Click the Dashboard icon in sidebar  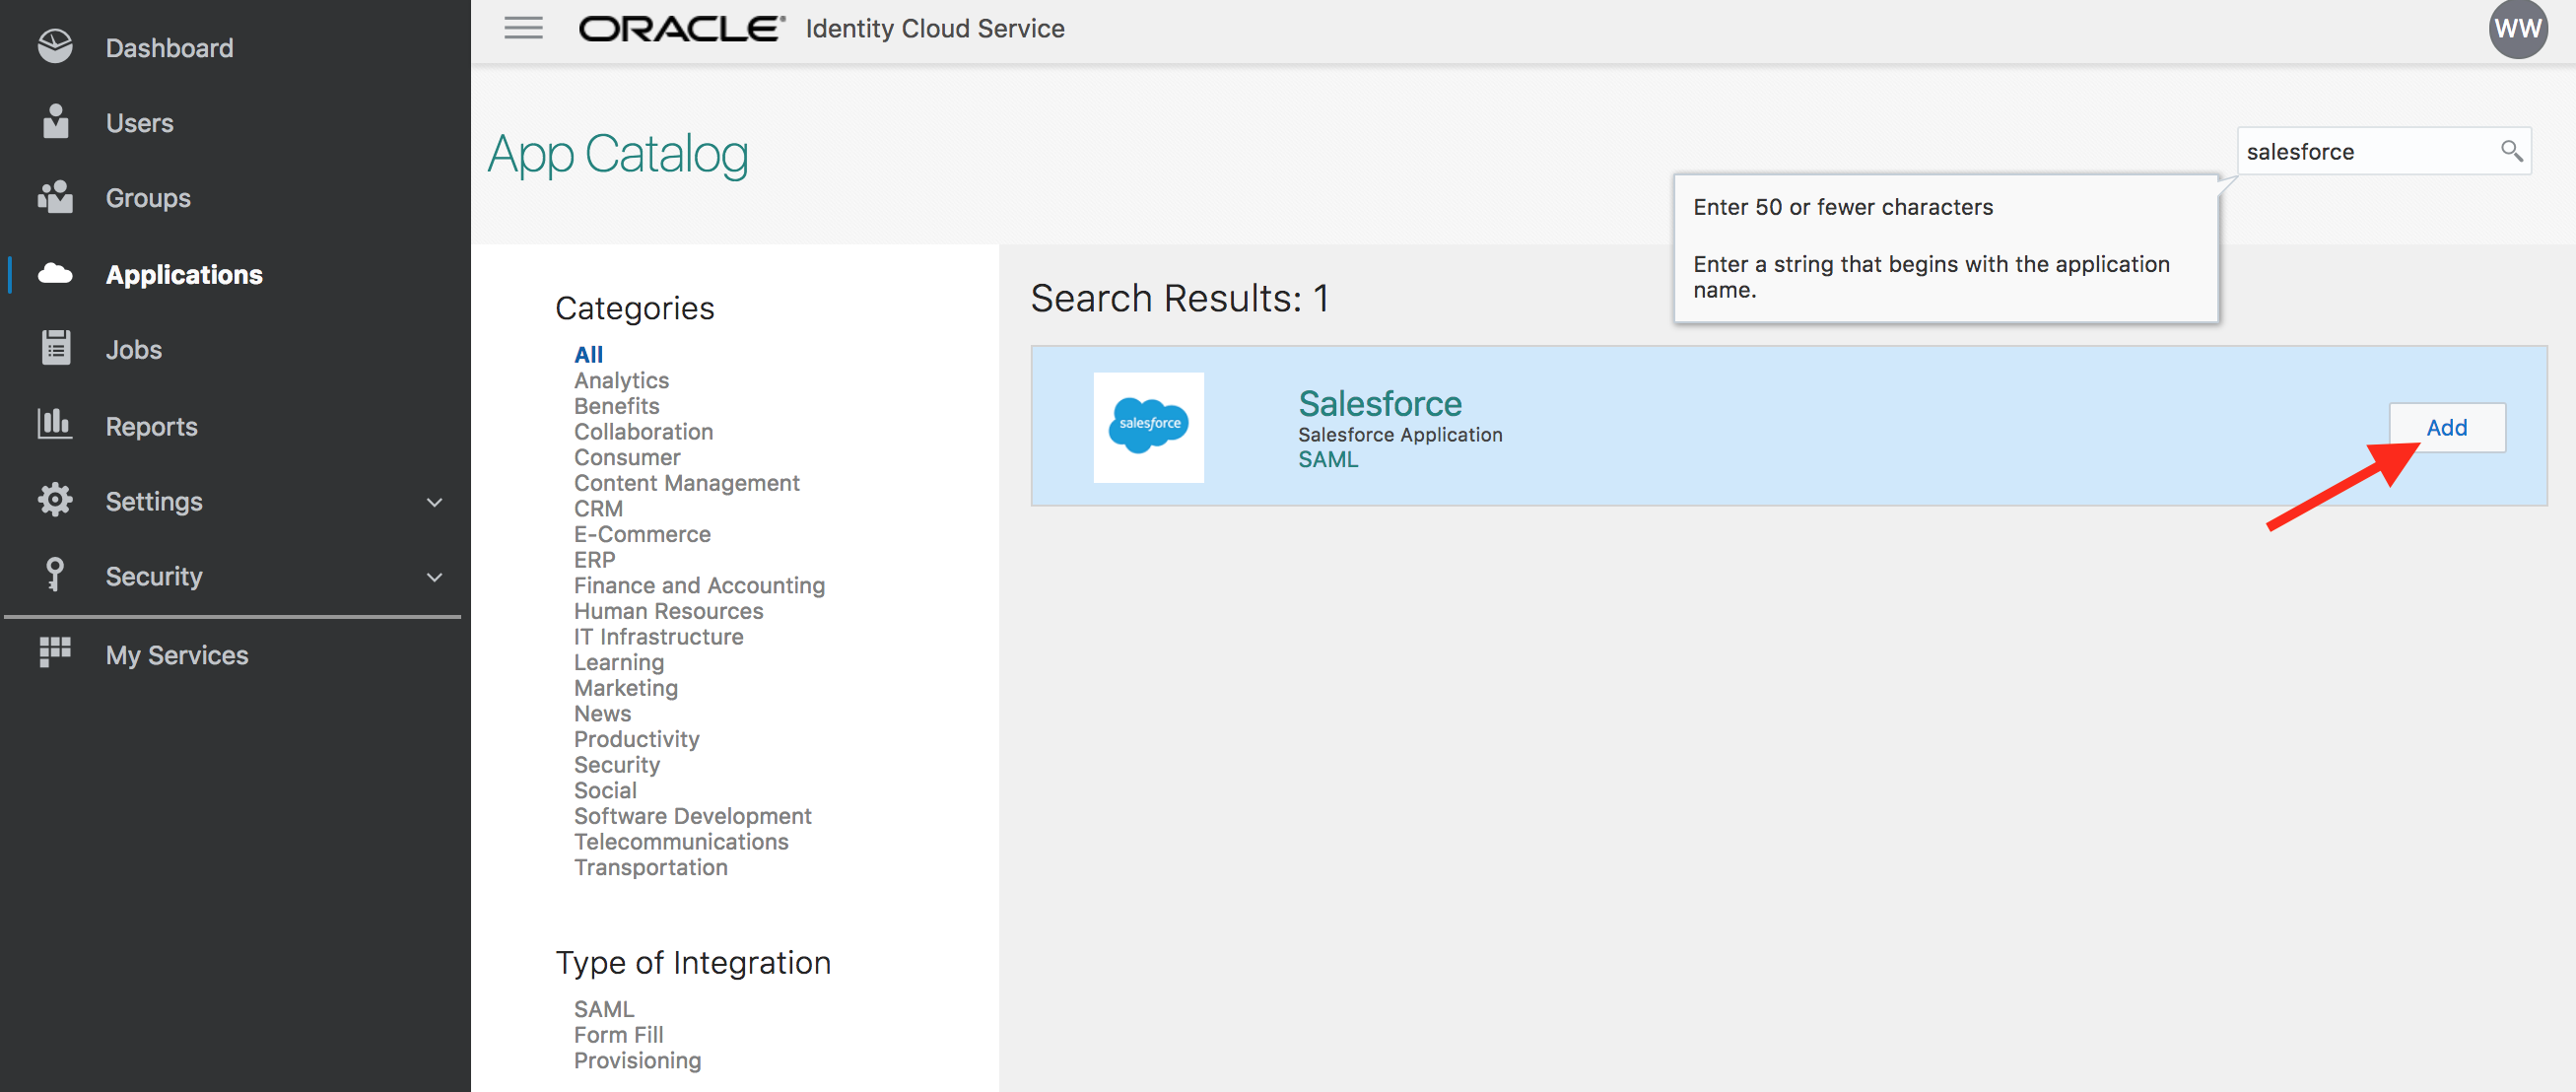click(55, 47)
